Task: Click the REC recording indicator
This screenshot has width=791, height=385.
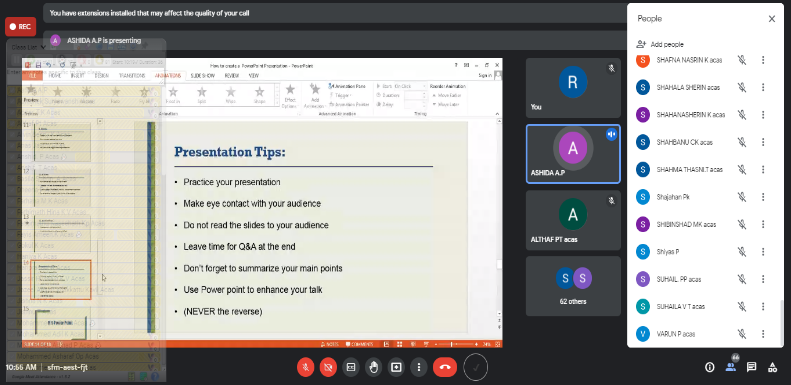Action: pyautogui.click(x=20, y=27)
